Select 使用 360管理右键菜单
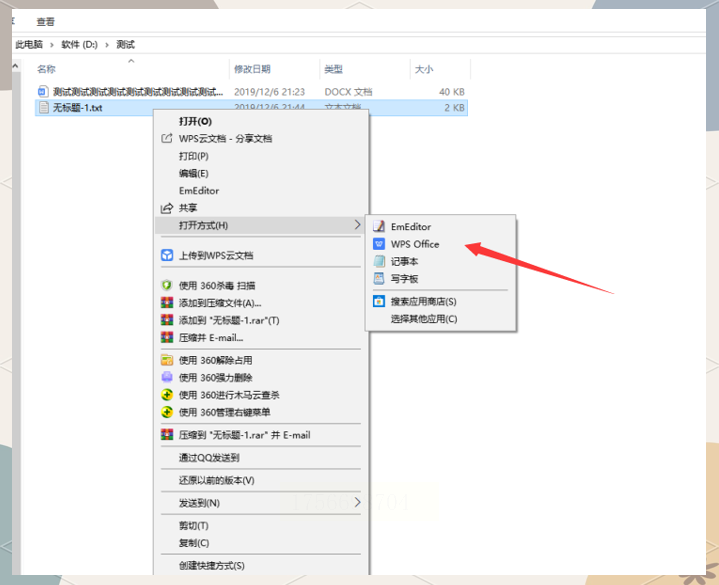The image size is (719, 585). click(x=225, y=413)
